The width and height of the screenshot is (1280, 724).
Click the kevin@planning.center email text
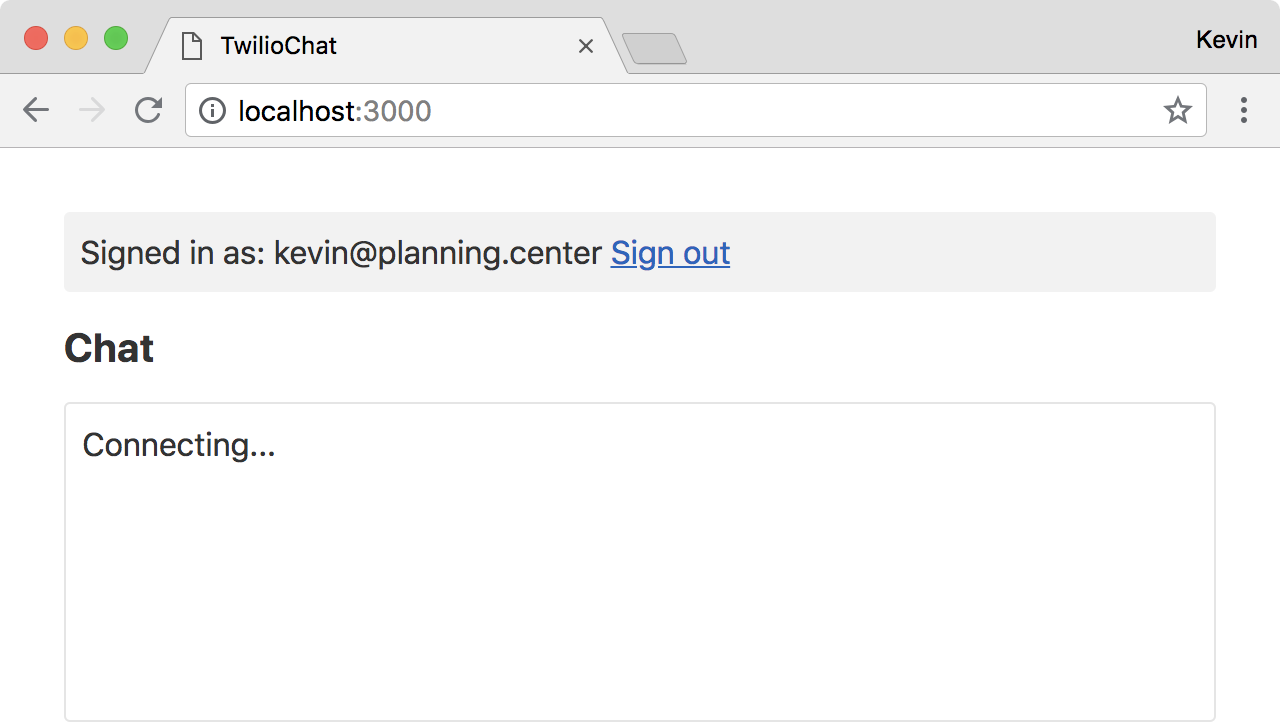coord(438,253)
